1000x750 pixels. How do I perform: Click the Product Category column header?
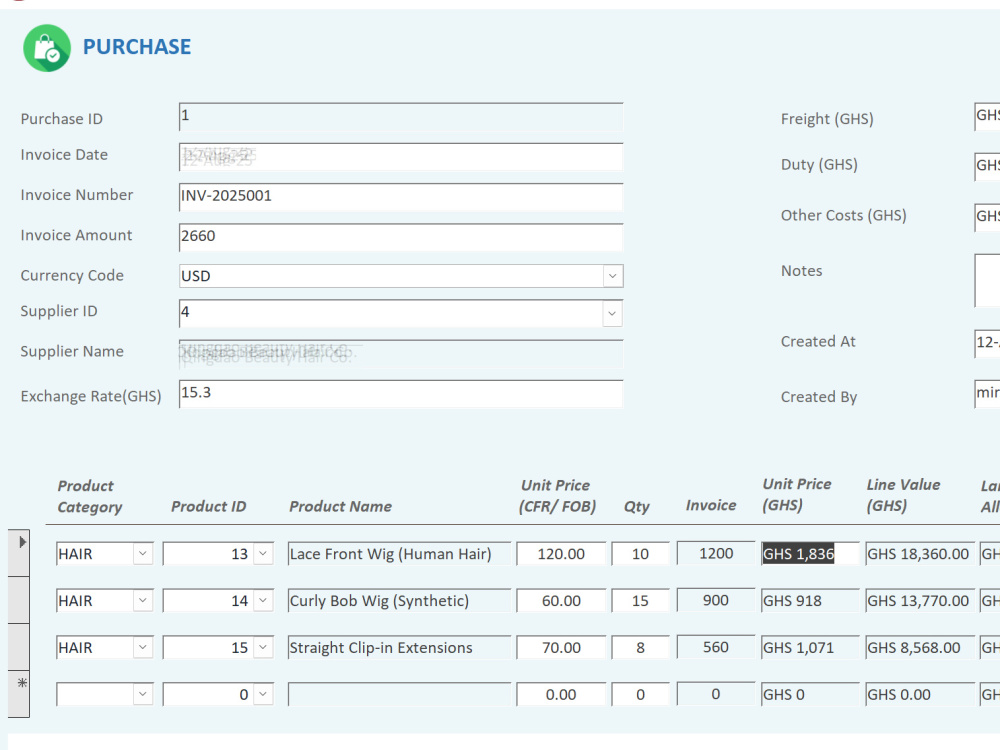pos(90,496)
